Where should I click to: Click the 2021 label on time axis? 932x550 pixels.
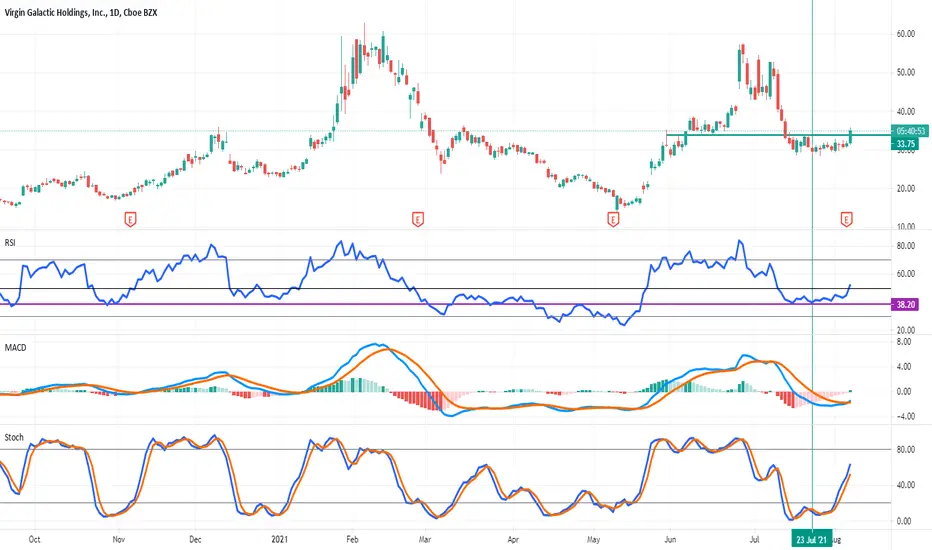click(279, 540)
